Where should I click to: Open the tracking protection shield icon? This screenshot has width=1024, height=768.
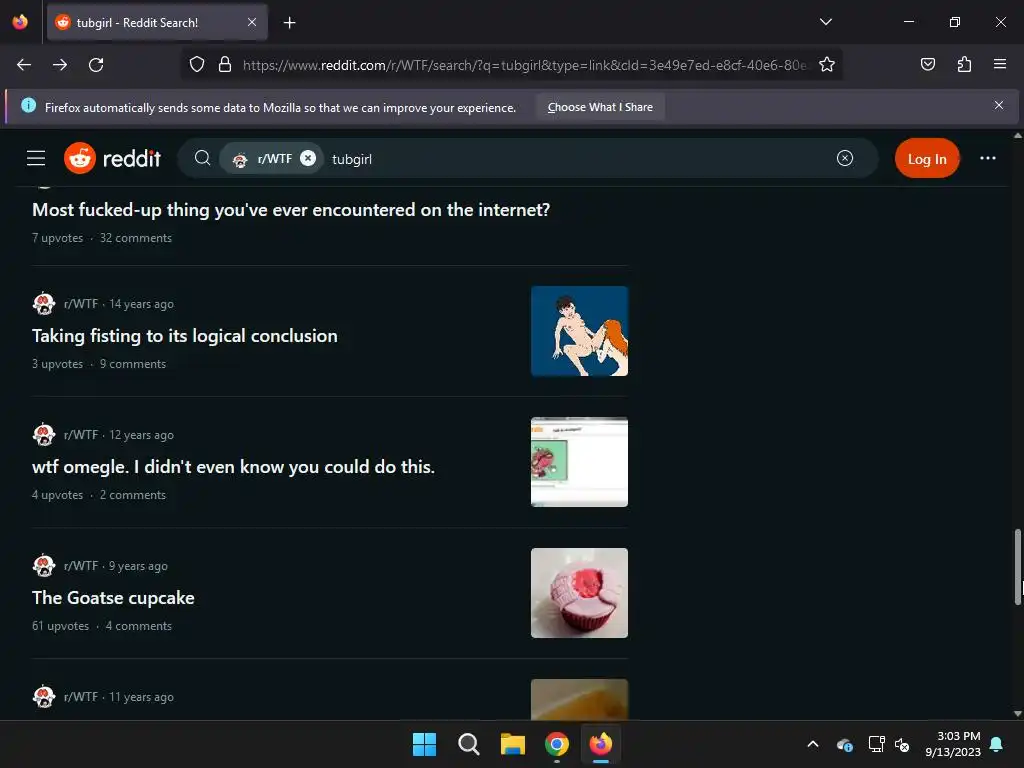[x=197, y=65]
